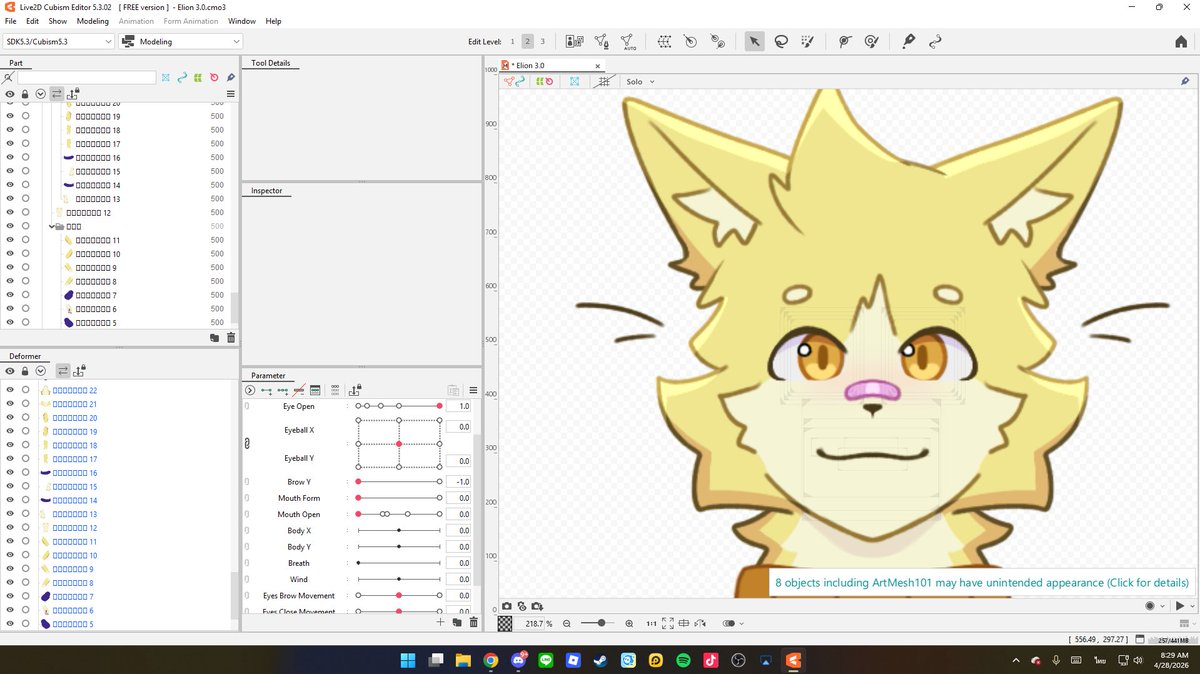This screenshot has height=674, width=1200.
Task: Click the Home icon in the toolbar
Action: (x=1181, y=41)
